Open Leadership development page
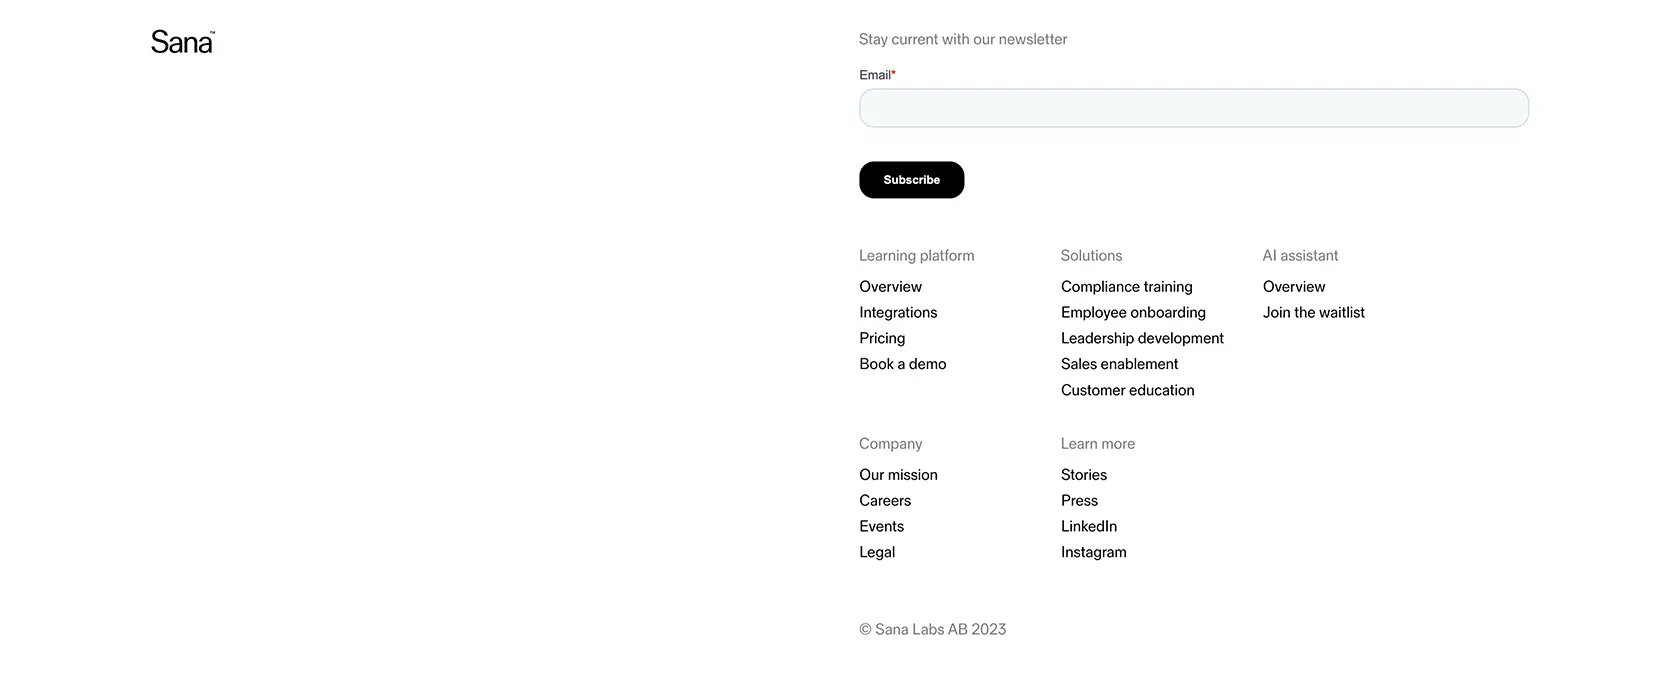Viewport: 1680px width, 686px height. 1142,339
